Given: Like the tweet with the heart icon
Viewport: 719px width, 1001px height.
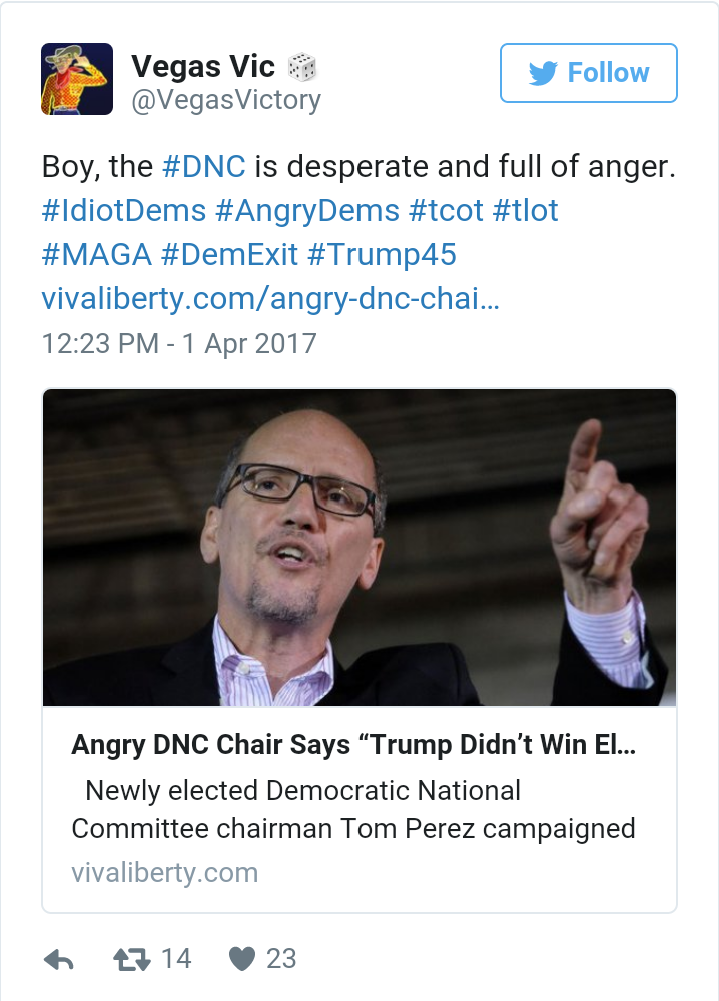Looking at the screenshot, I should tap(242, 960).
